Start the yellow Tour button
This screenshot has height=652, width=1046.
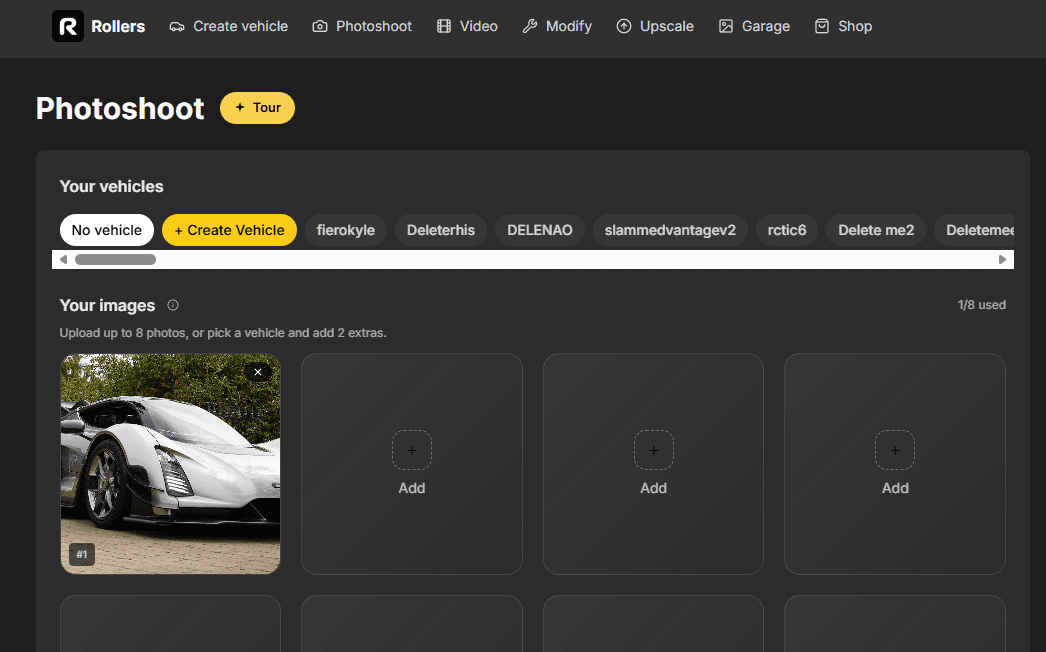[x=257, y=107]
